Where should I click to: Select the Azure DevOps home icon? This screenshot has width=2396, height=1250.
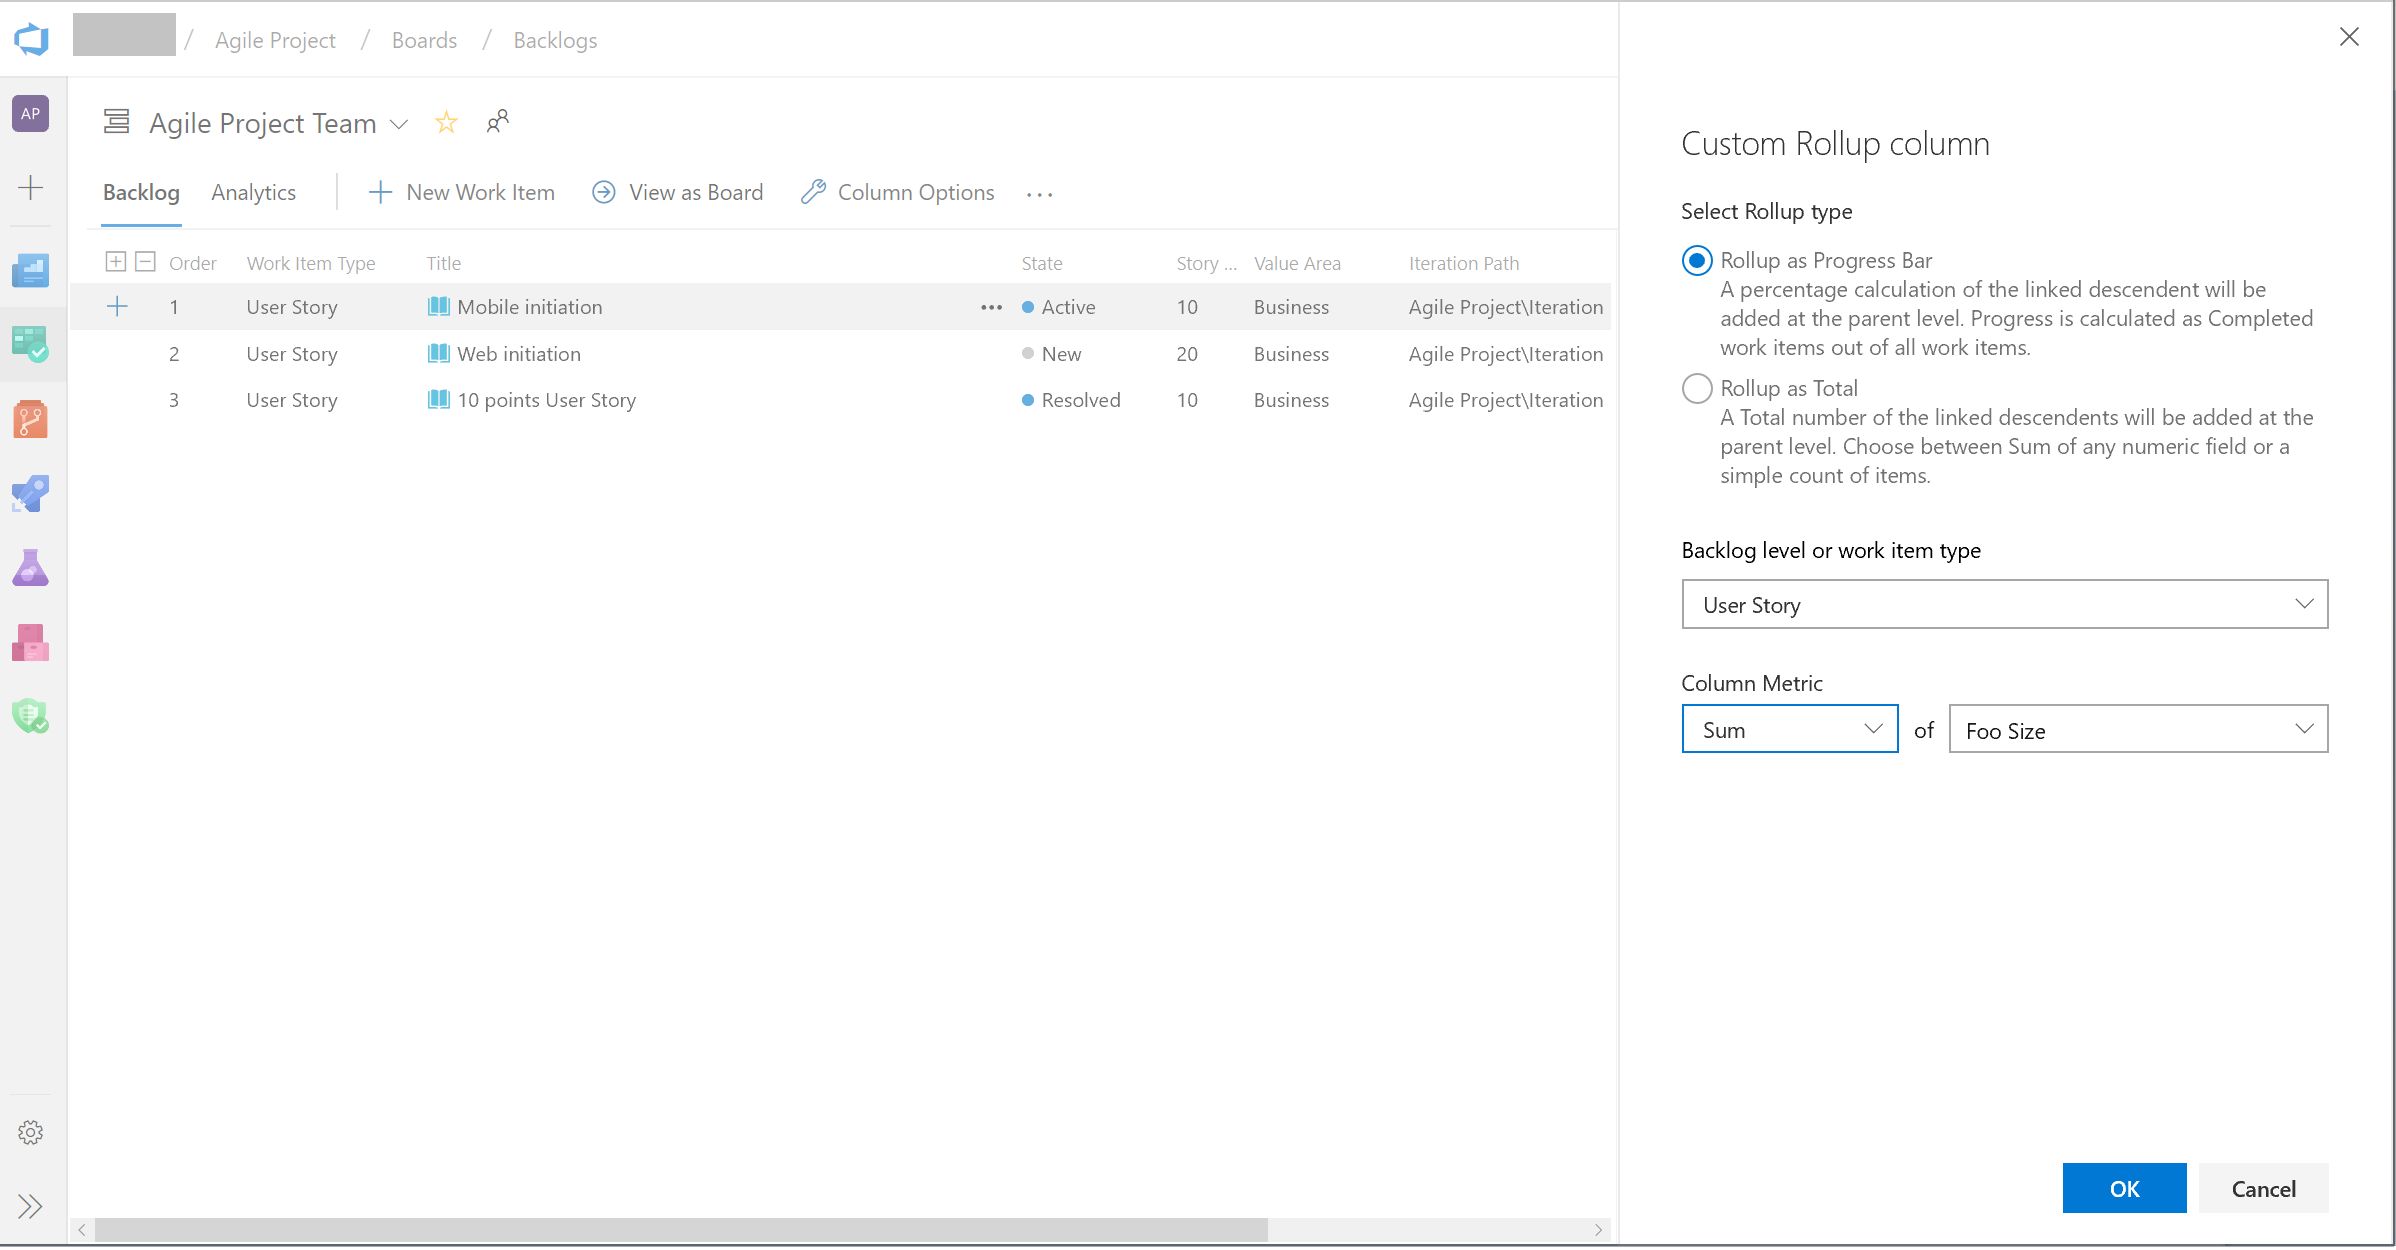pos(32,38)
